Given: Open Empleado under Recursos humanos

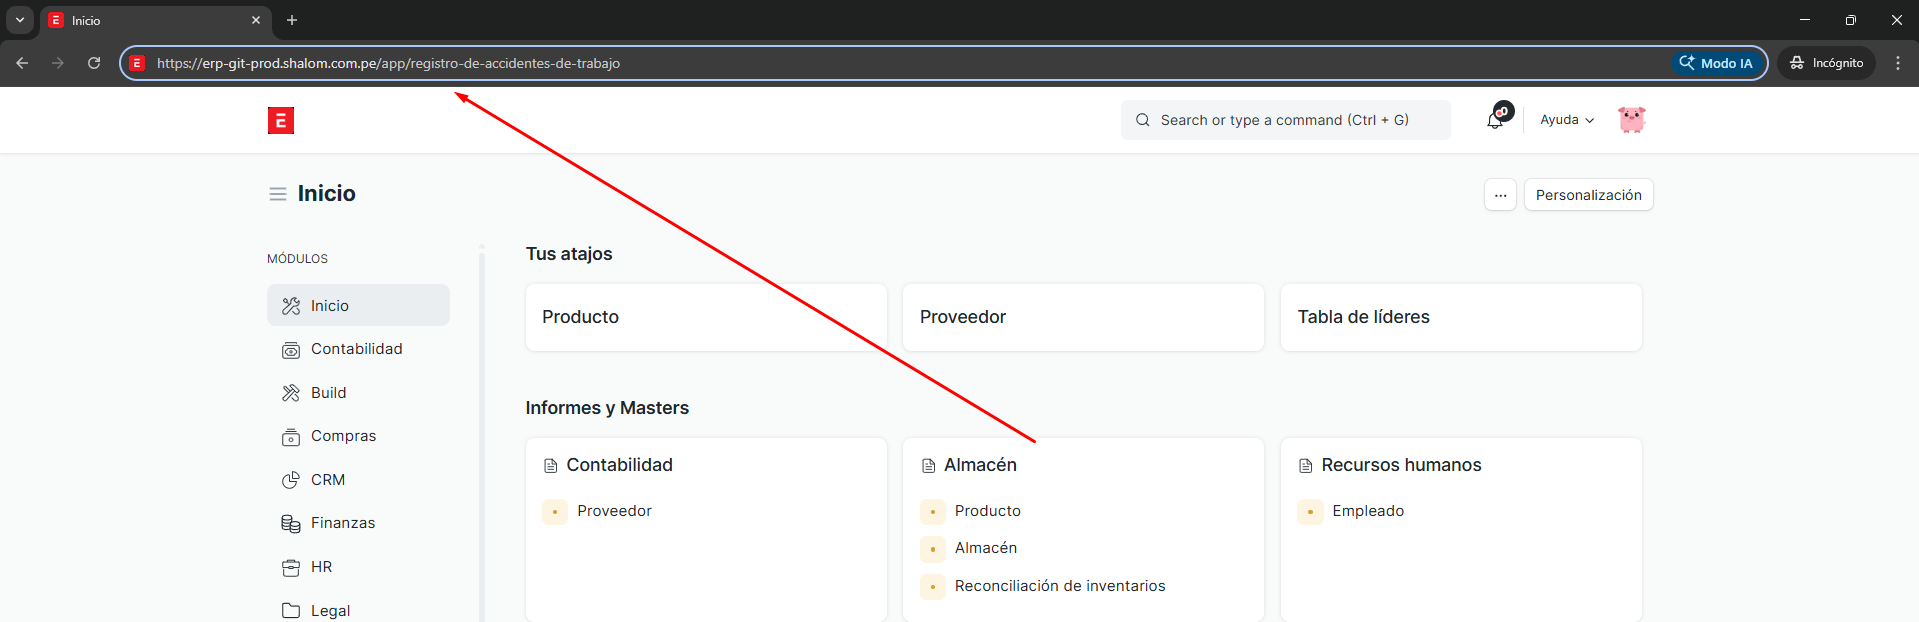Looking at the screenshot, I should click(1367, 511).
